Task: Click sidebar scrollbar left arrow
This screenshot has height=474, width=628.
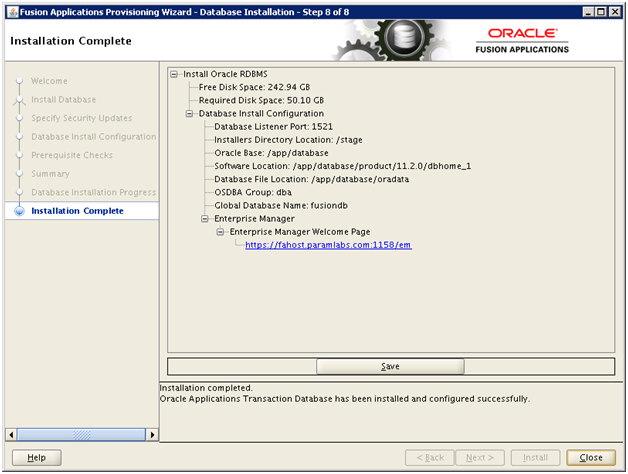Action: [x=11, y=435]
